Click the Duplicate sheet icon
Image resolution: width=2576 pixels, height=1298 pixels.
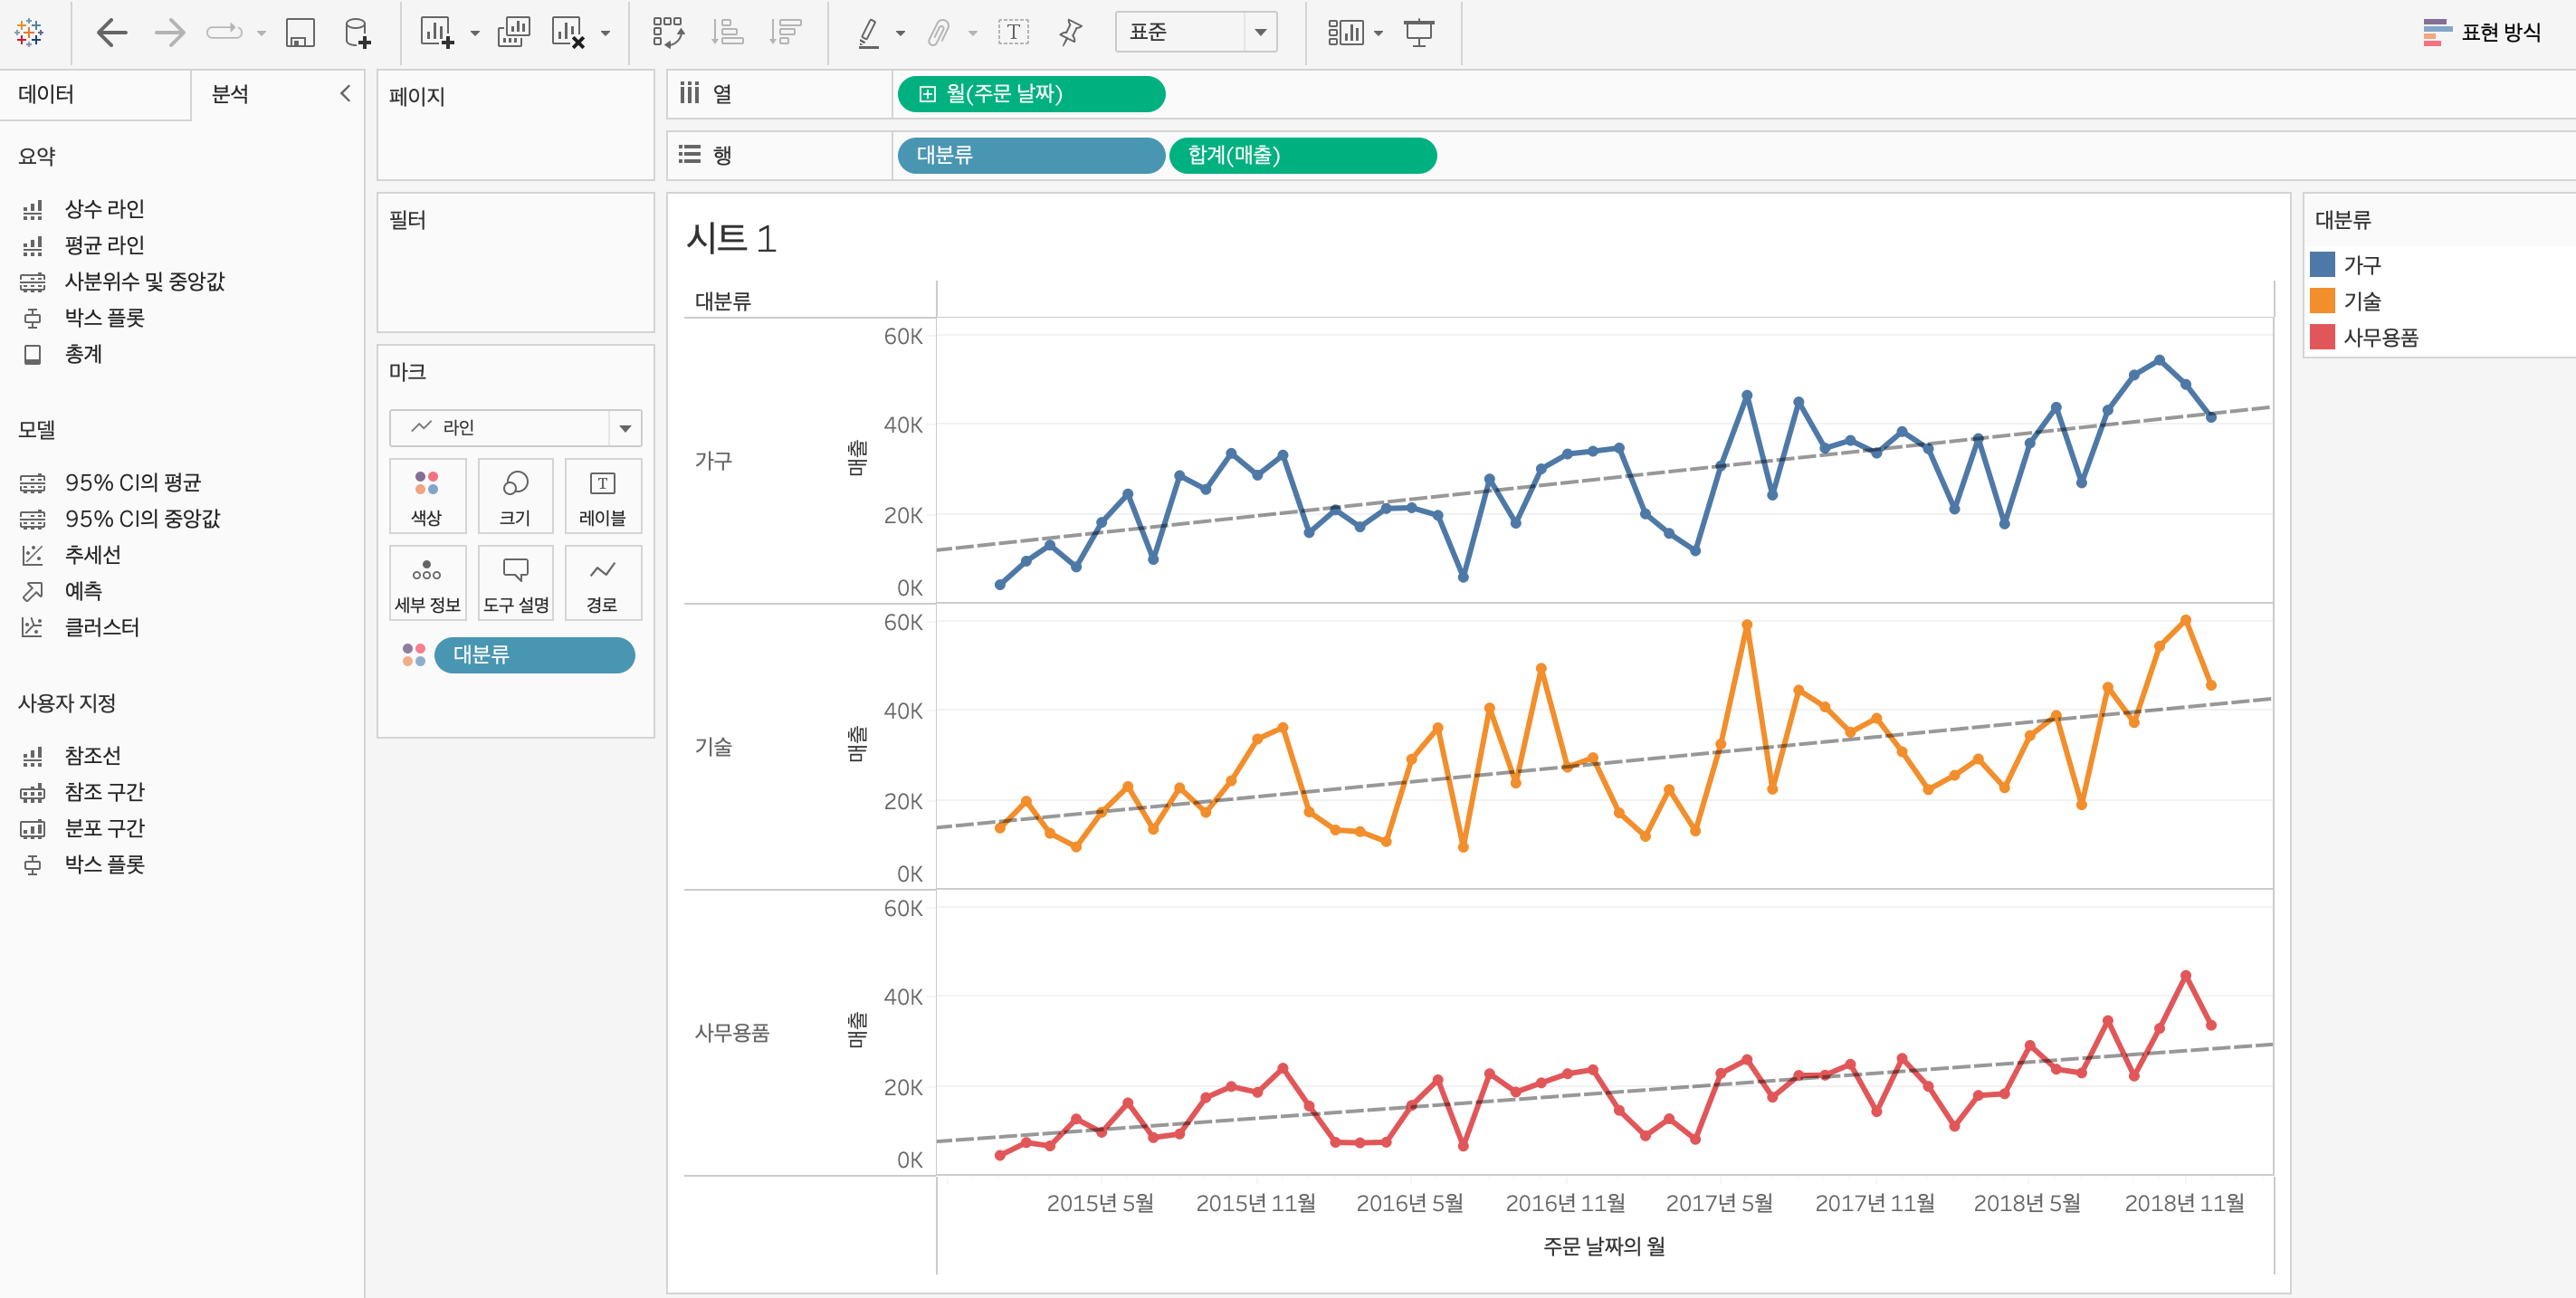point(514,33)
